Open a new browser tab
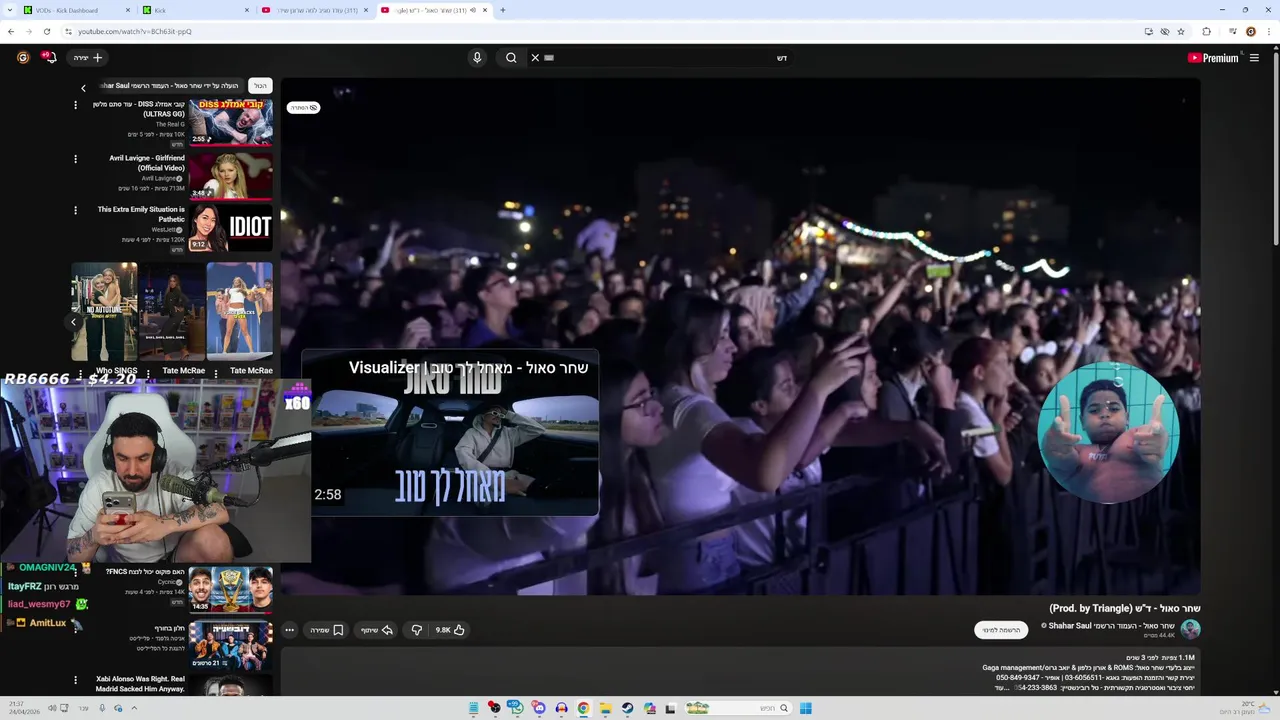Viewport: 1280px width, 720px height. pyautogui.click(x=502, y=10)
